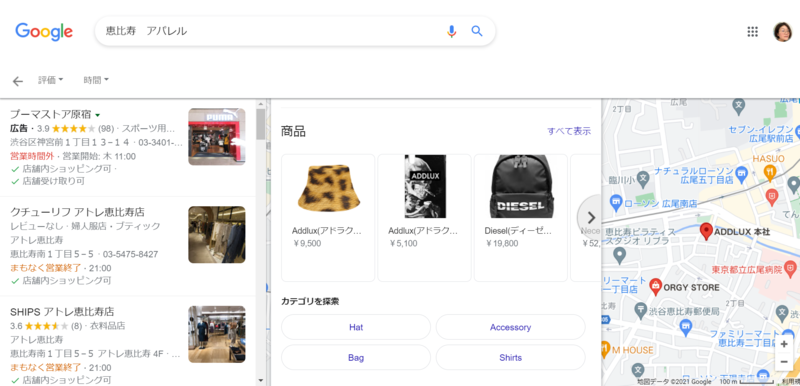
Task: Open the Google account avatar
Action: tap(783, 32)
